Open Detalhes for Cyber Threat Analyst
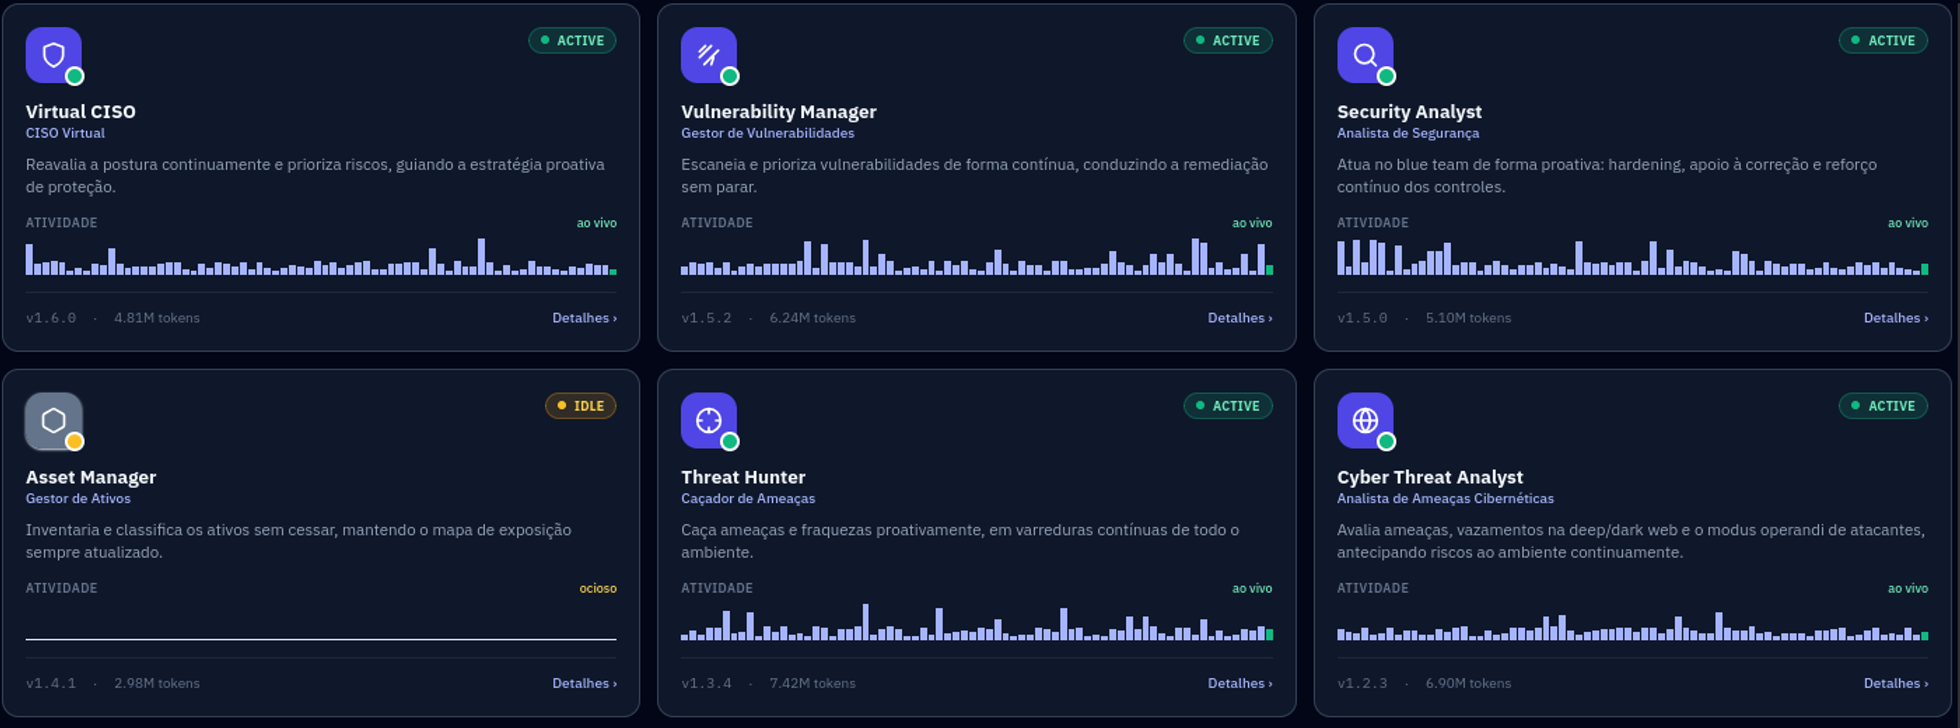This screenshot has height=728, width=1960. 1896,684
